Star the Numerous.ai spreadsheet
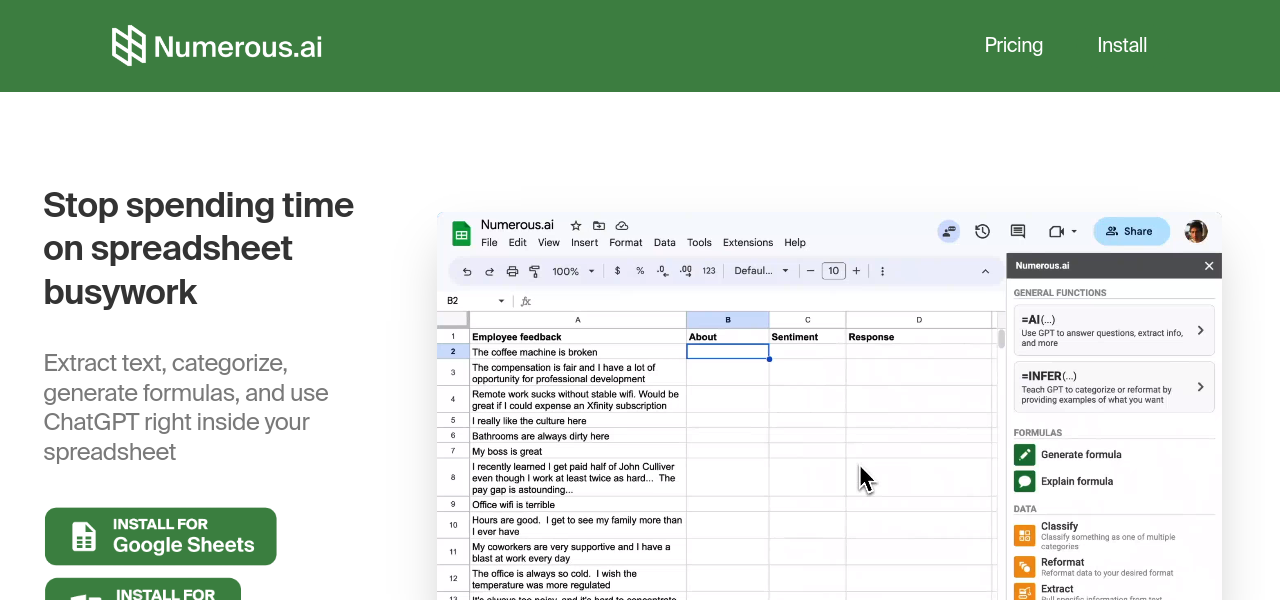 coord(576,226)
